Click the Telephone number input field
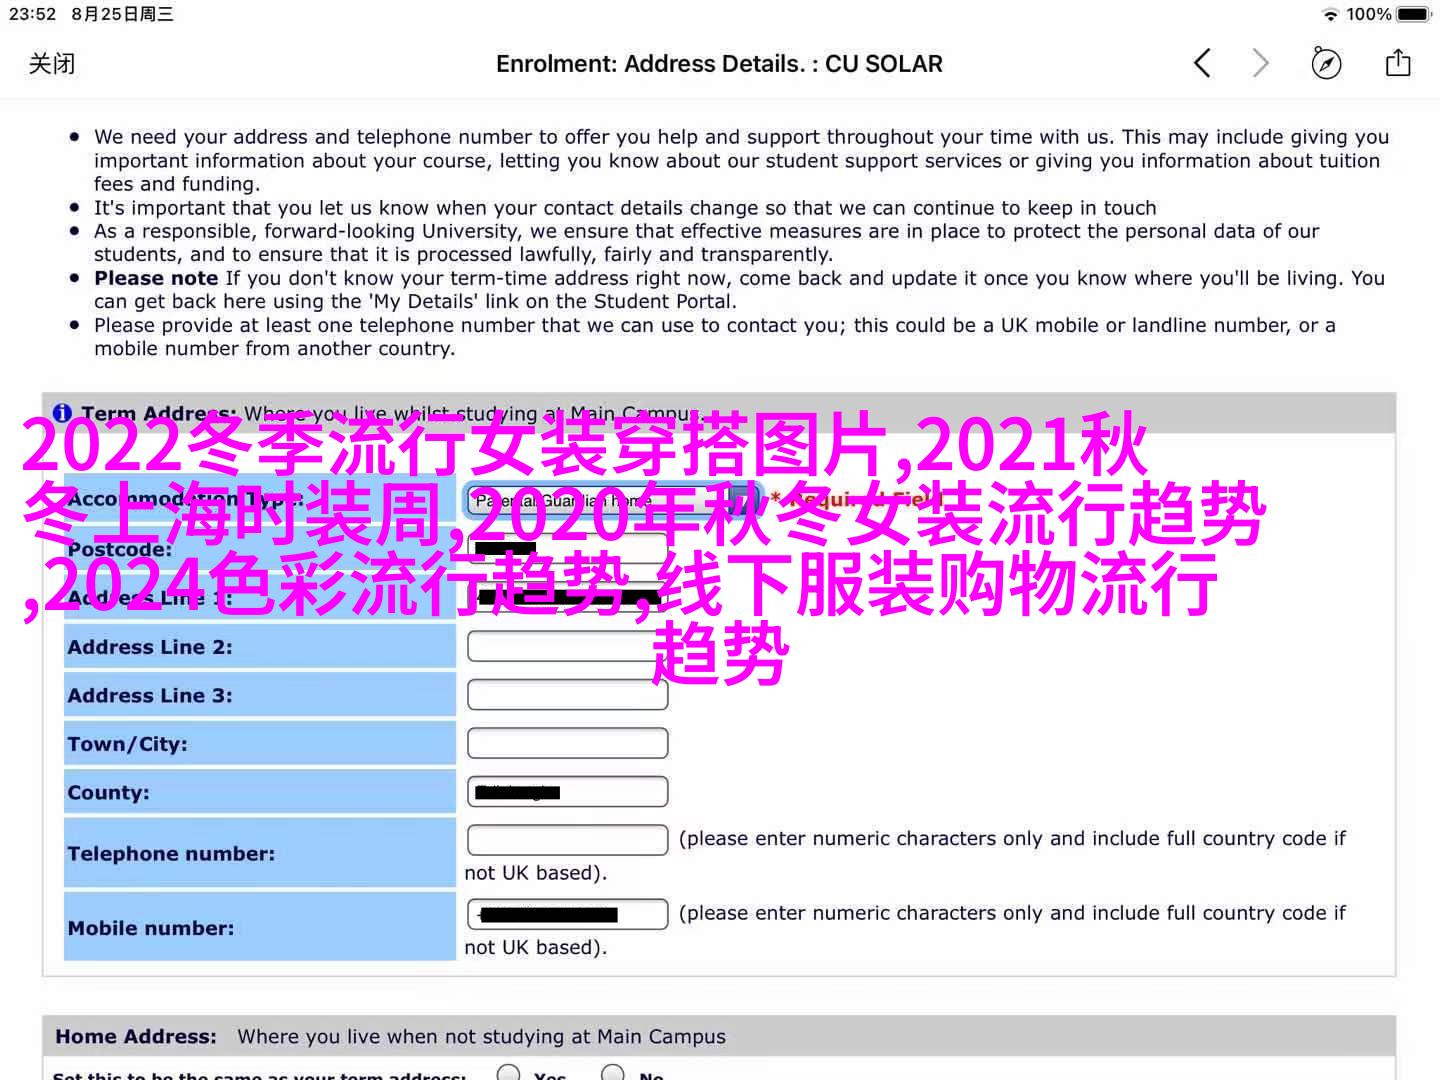1440x1080 pixels. [567, 839]
